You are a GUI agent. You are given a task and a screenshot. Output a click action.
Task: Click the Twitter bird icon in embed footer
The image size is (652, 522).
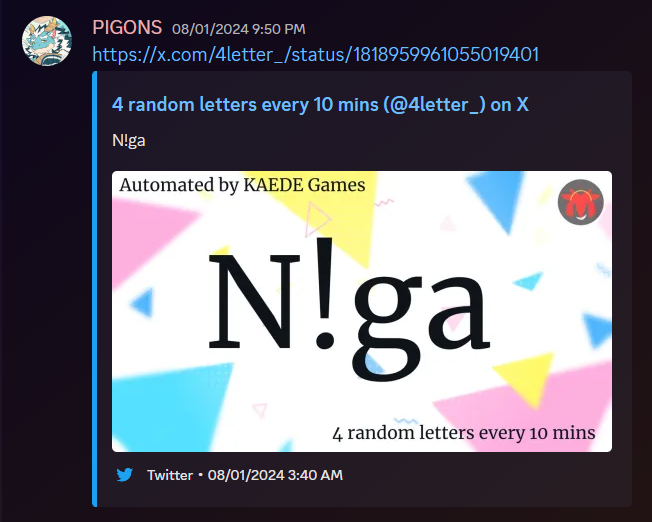124,475
